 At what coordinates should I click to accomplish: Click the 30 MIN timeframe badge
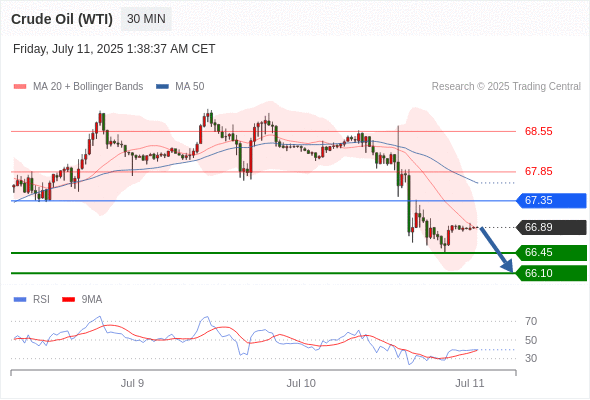[x=146, y=19]
